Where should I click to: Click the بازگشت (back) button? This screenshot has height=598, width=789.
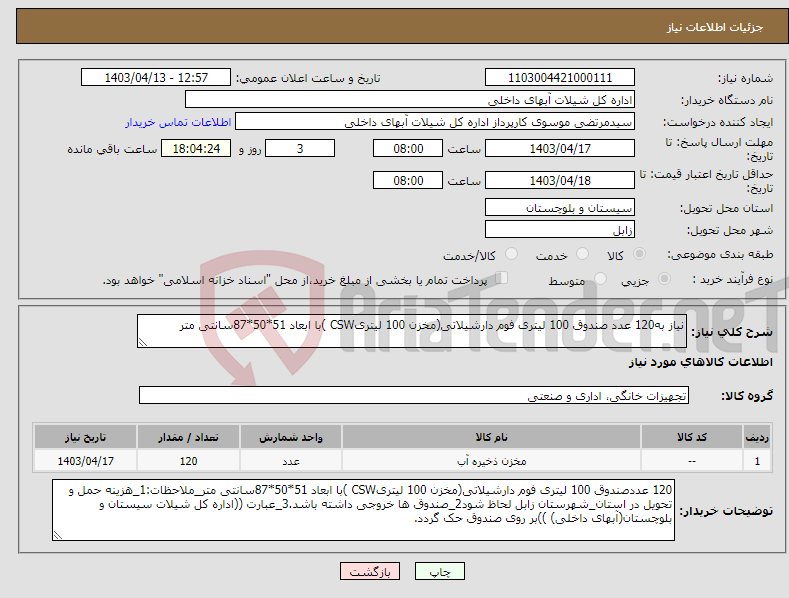tap(370, 571)
